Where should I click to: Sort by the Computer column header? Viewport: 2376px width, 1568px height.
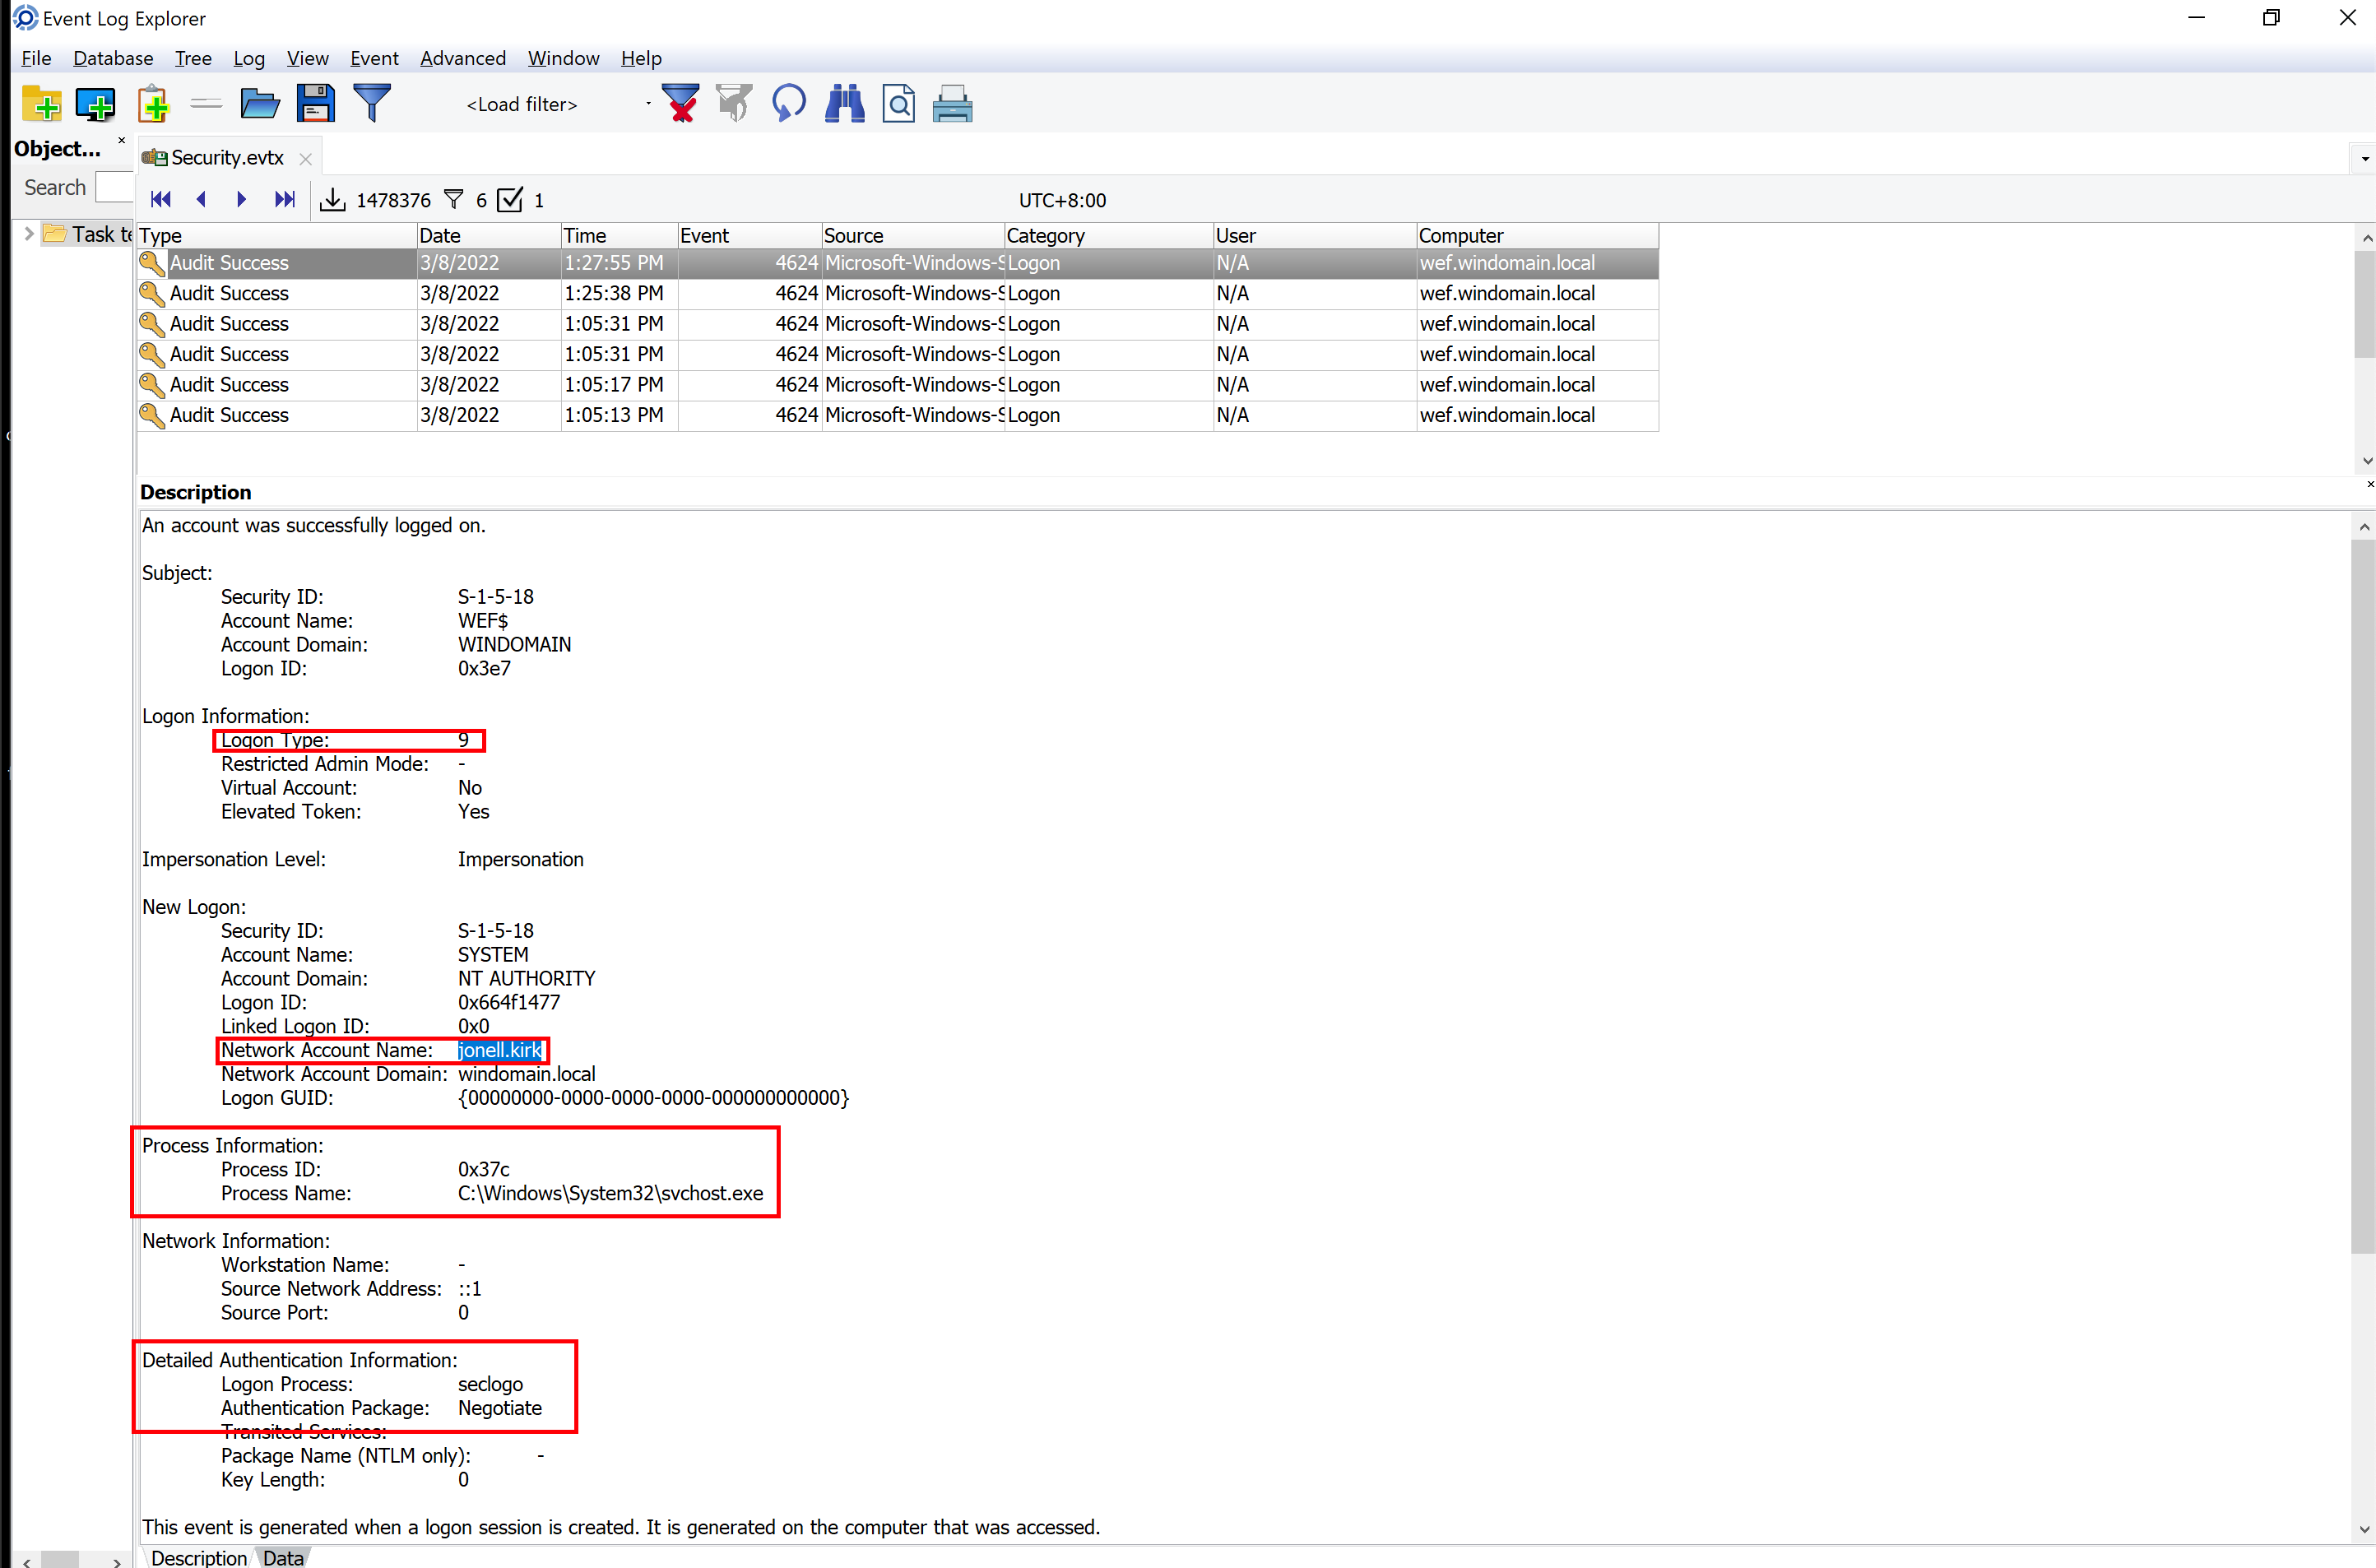pyautogui.click(x=1538, y=236)
